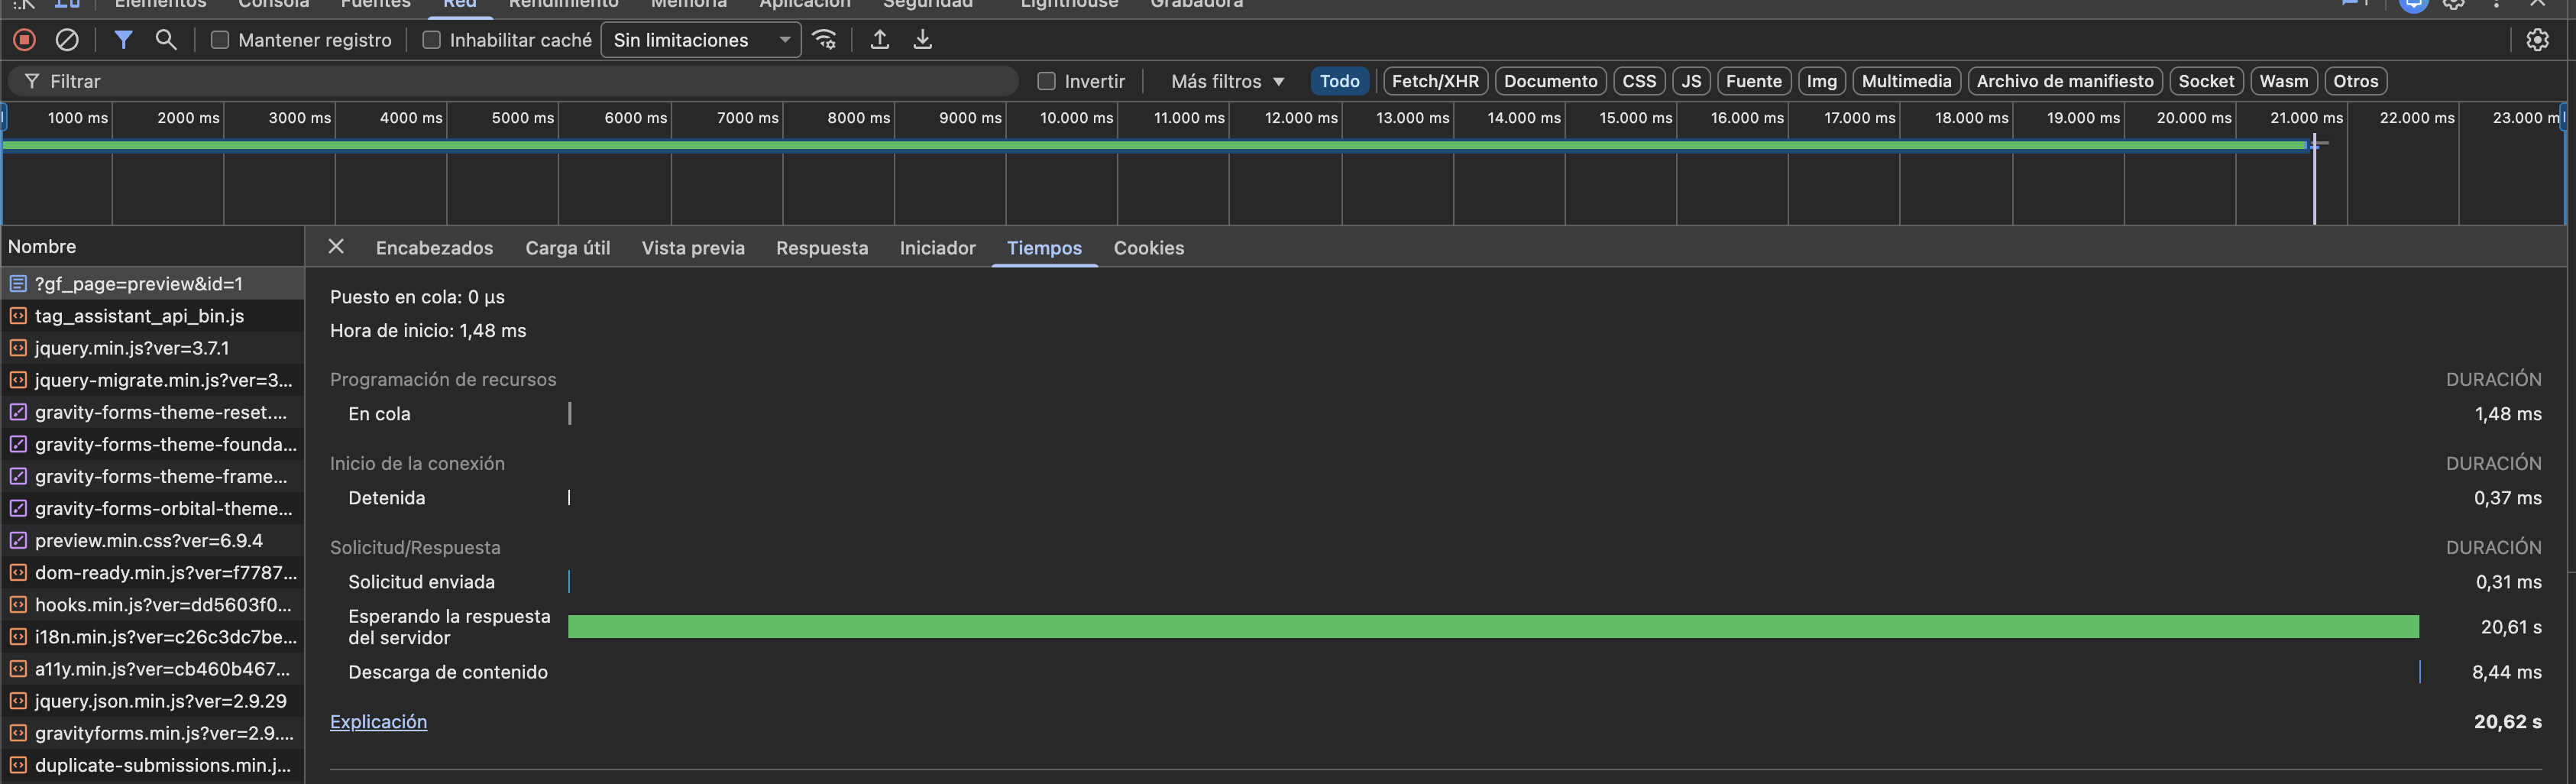Open network settings gear icon
Viewport: 2576px width, 784px height.
tap(2537, 40)
